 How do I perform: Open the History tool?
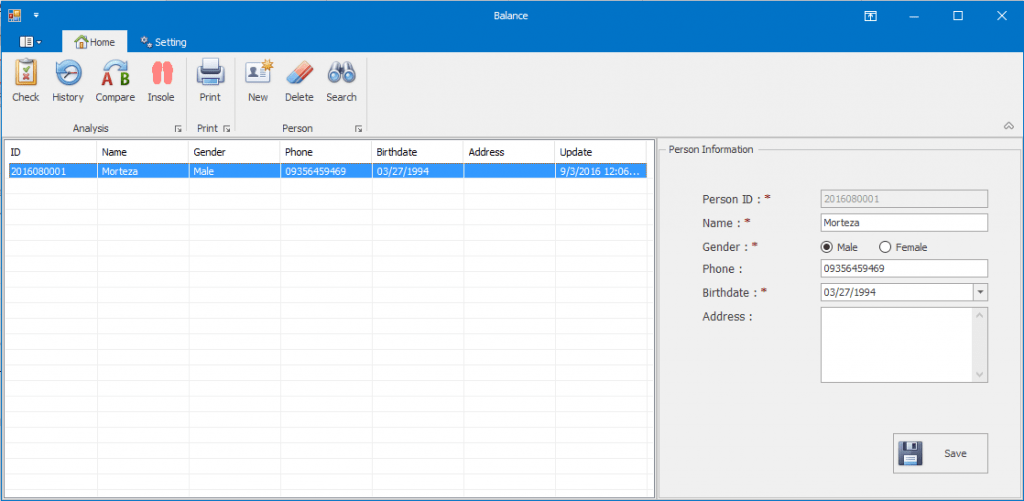click(x=68, y=81)
